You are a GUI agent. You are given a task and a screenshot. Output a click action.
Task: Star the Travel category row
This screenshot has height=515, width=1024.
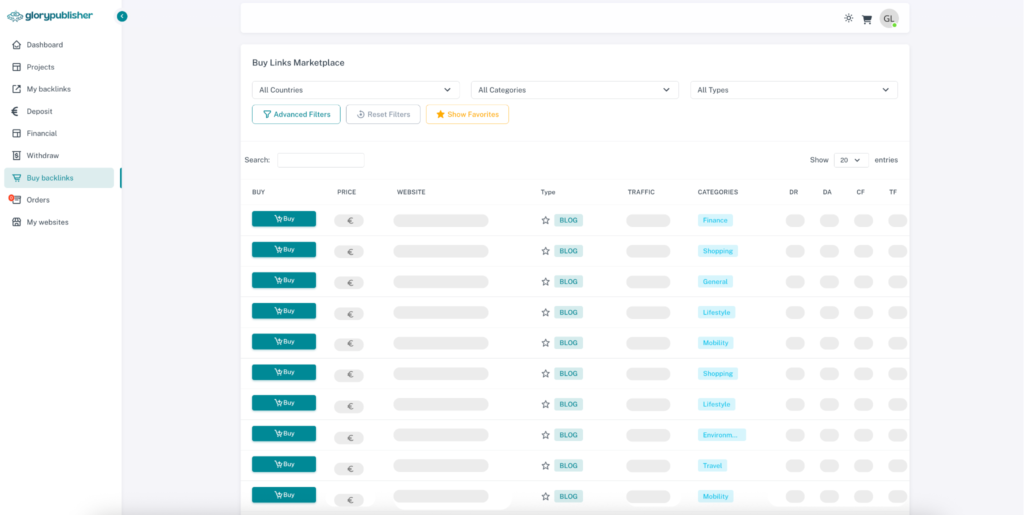[546, 465]
